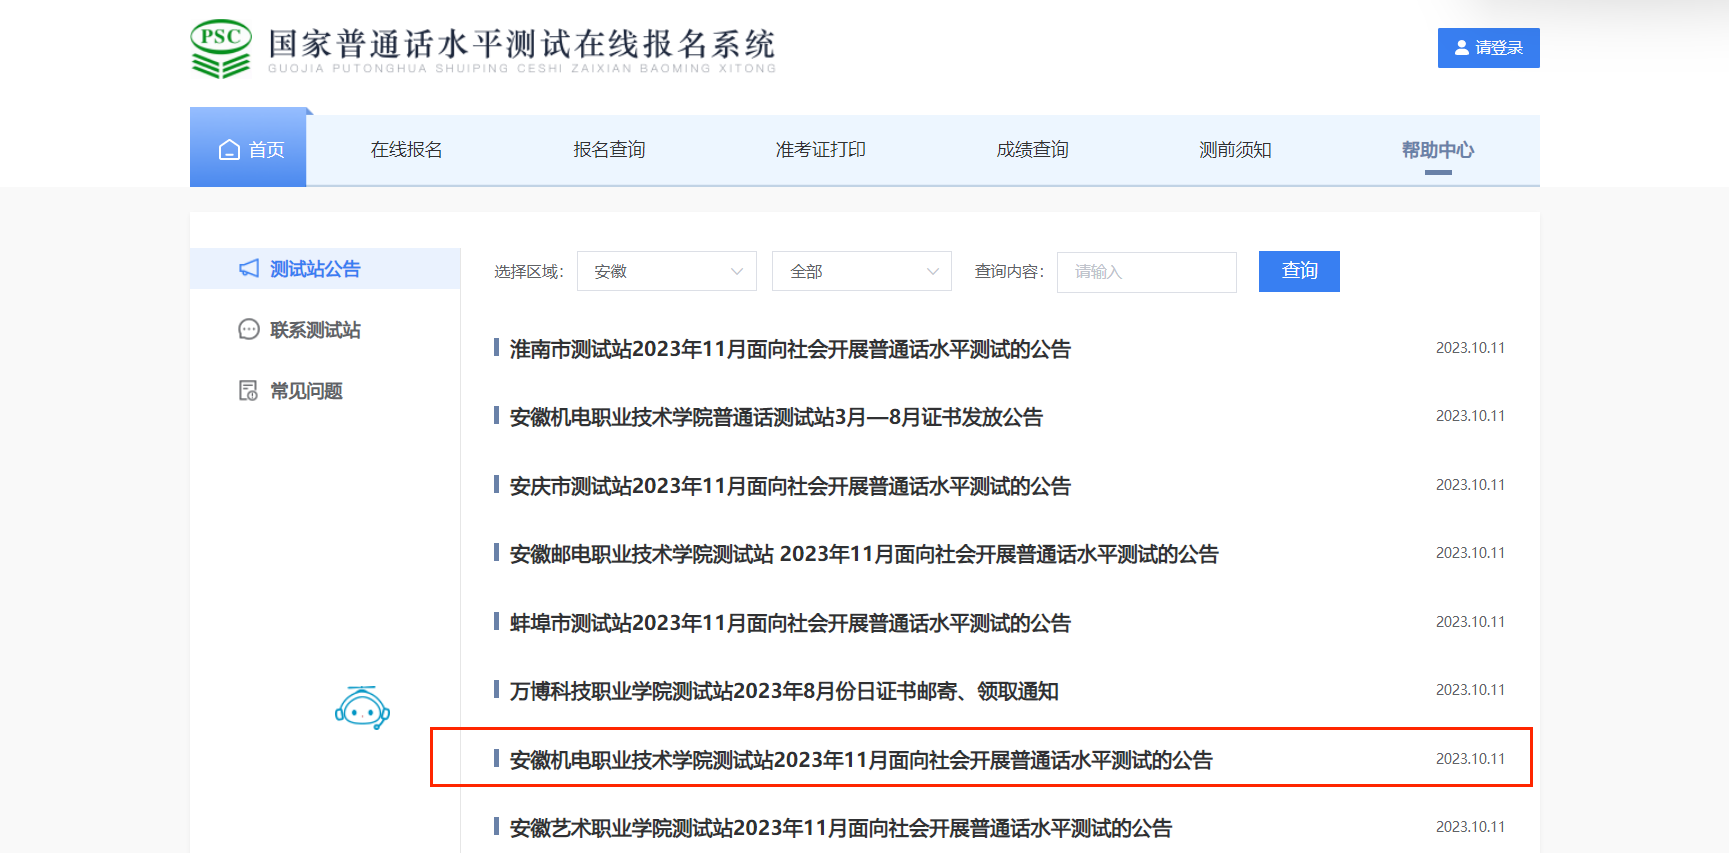Viewport: 1729px width, 853px height.
Task: Open highlighted 安徽机电职业技术学院测试站 November announcement
Action: pyautogui.click(x=860, y=760)
